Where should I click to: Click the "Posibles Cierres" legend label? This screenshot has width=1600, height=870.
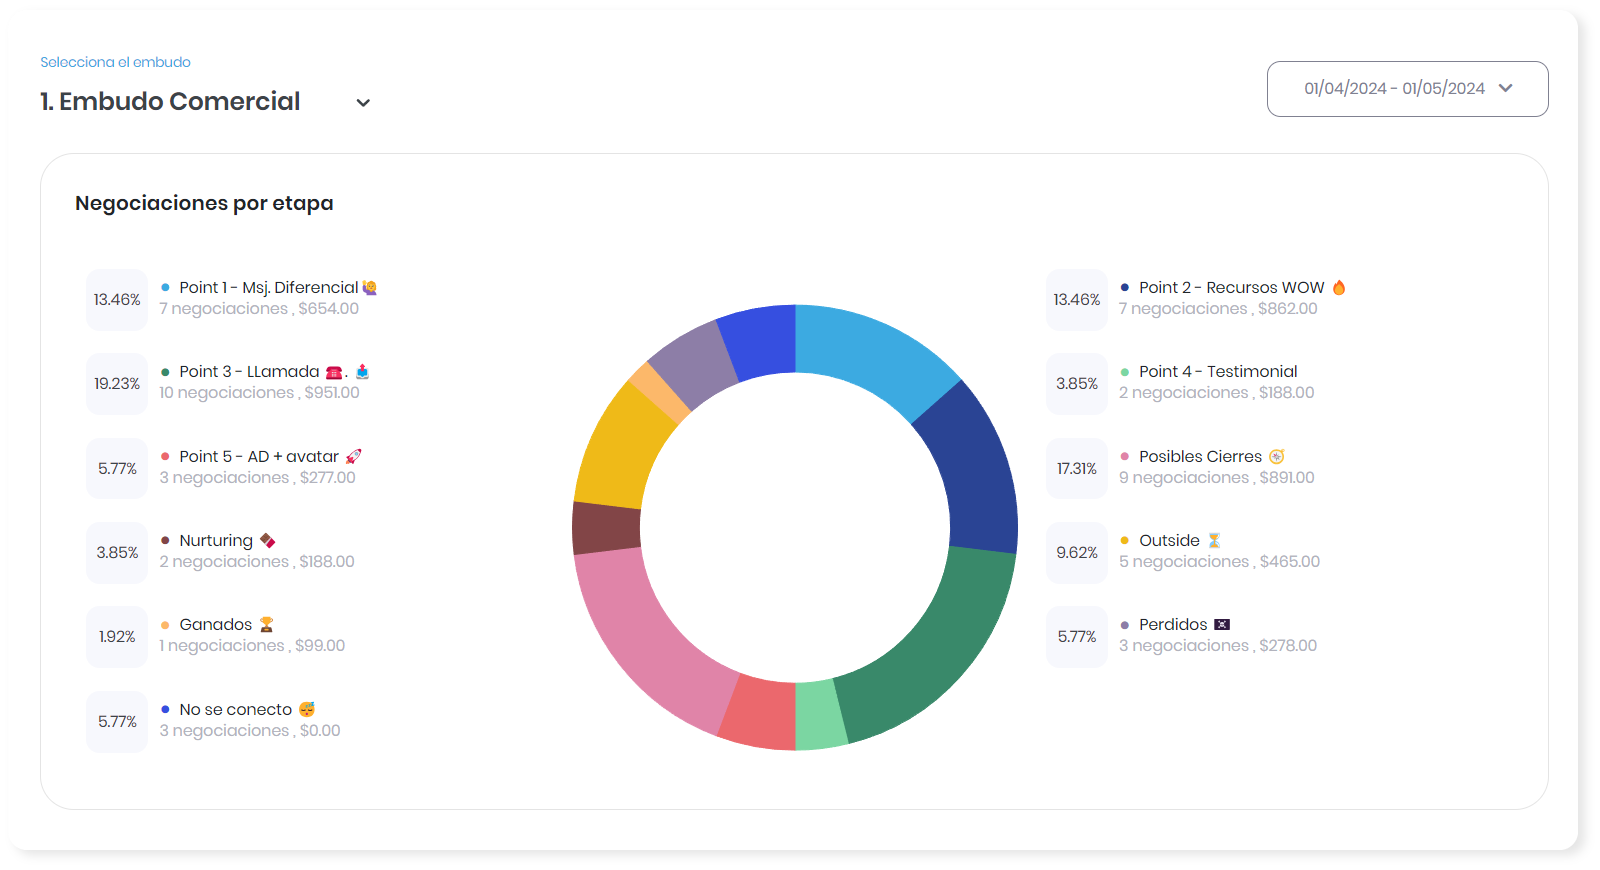click(1200, 457)
